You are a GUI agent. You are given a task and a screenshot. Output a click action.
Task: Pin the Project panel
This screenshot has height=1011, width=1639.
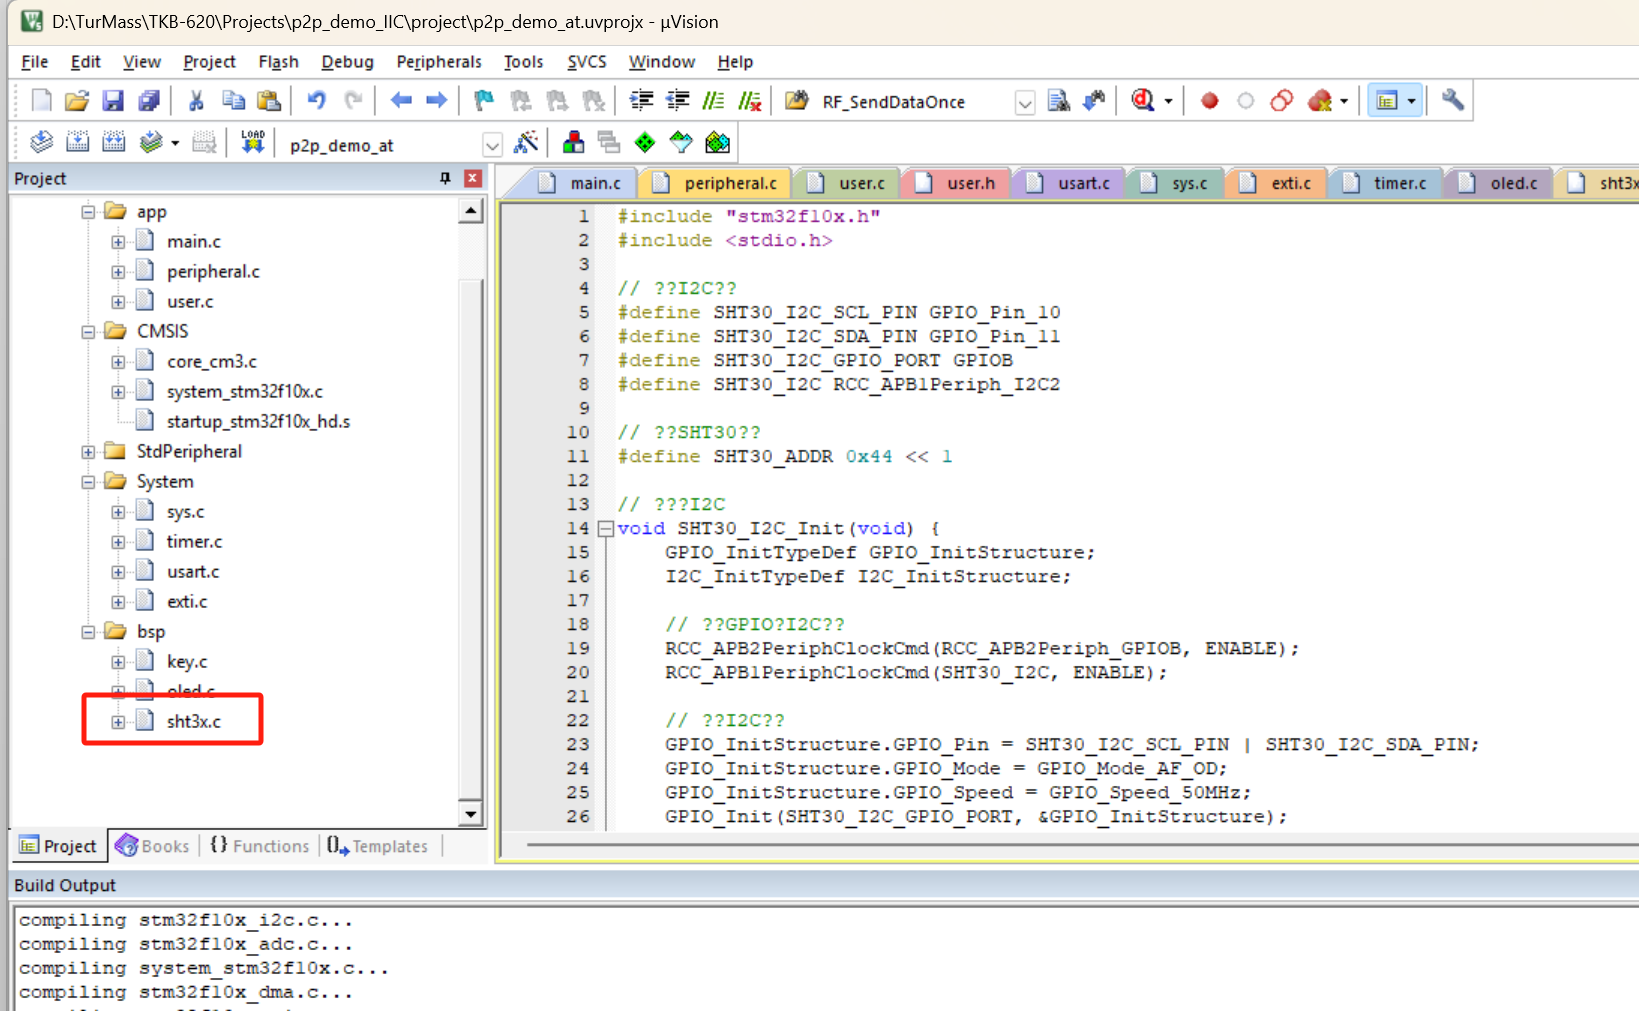[445, 178]
